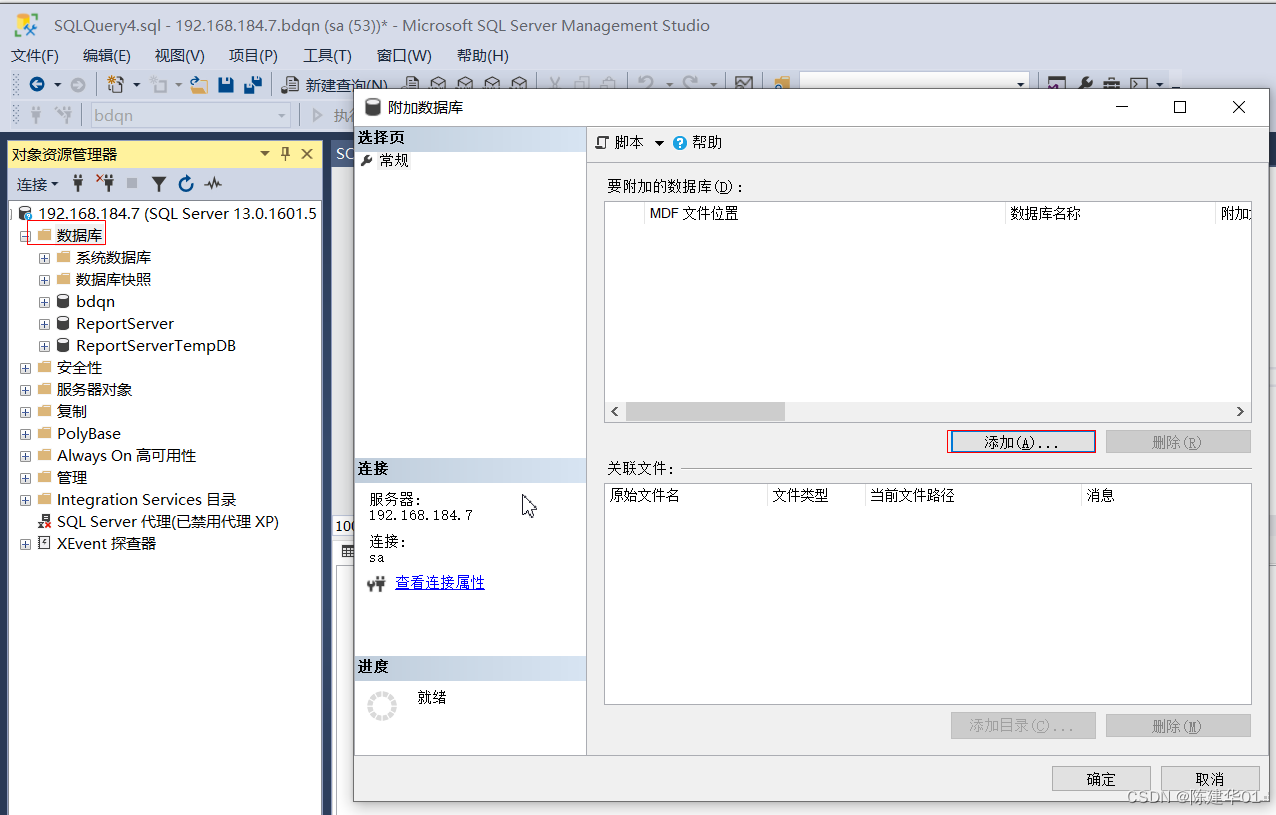1276x815 pixels.
Task: Click the server icon beside 192.168.184.7
Action: (26, 214)
